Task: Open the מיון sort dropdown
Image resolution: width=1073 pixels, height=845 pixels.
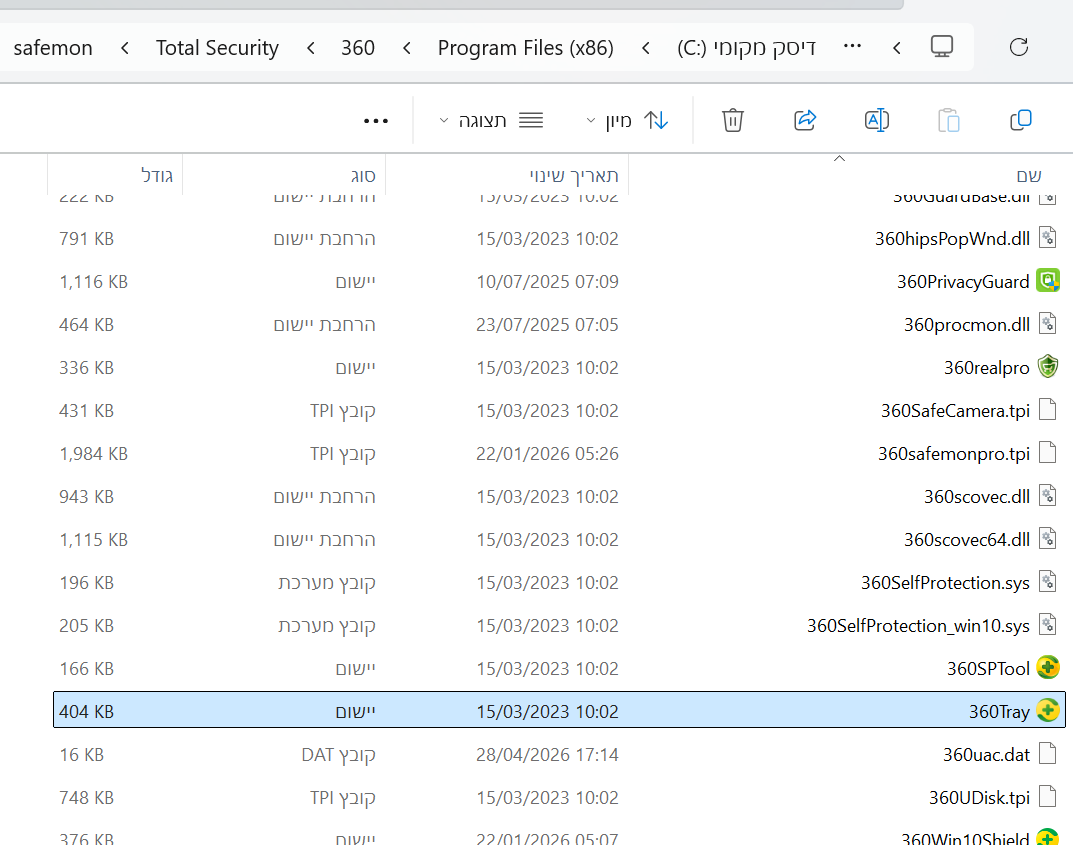Action: [x=627, y=121]
